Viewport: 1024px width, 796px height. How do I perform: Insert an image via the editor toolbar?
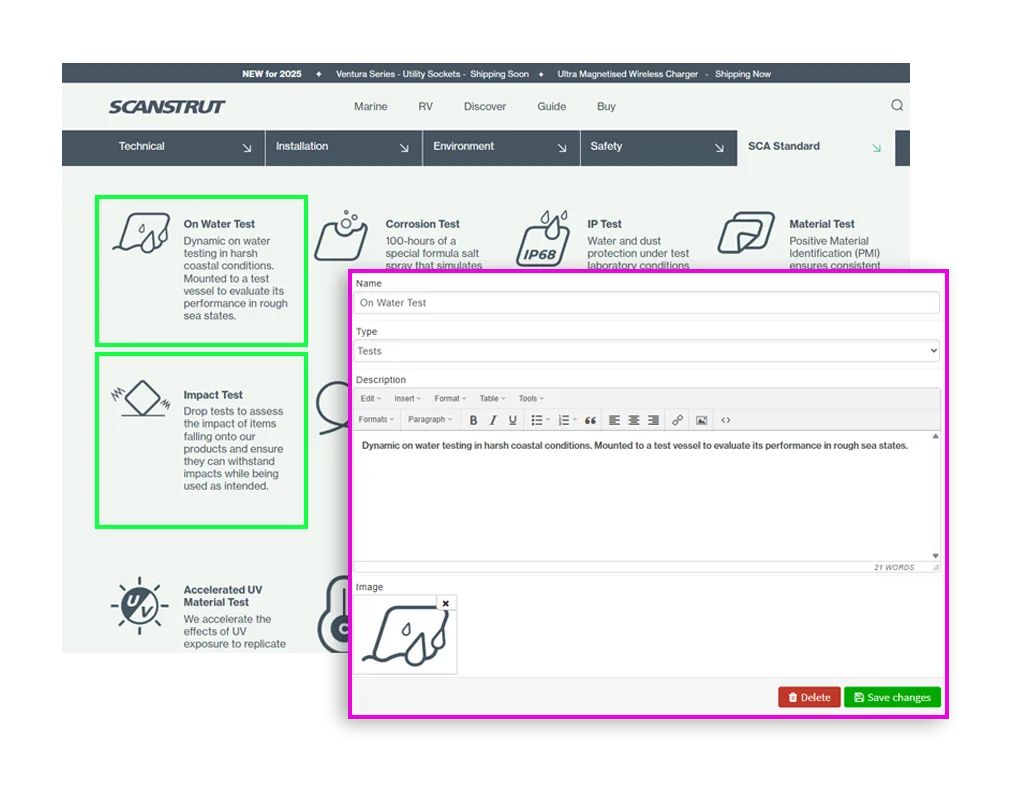pos(701,419)
